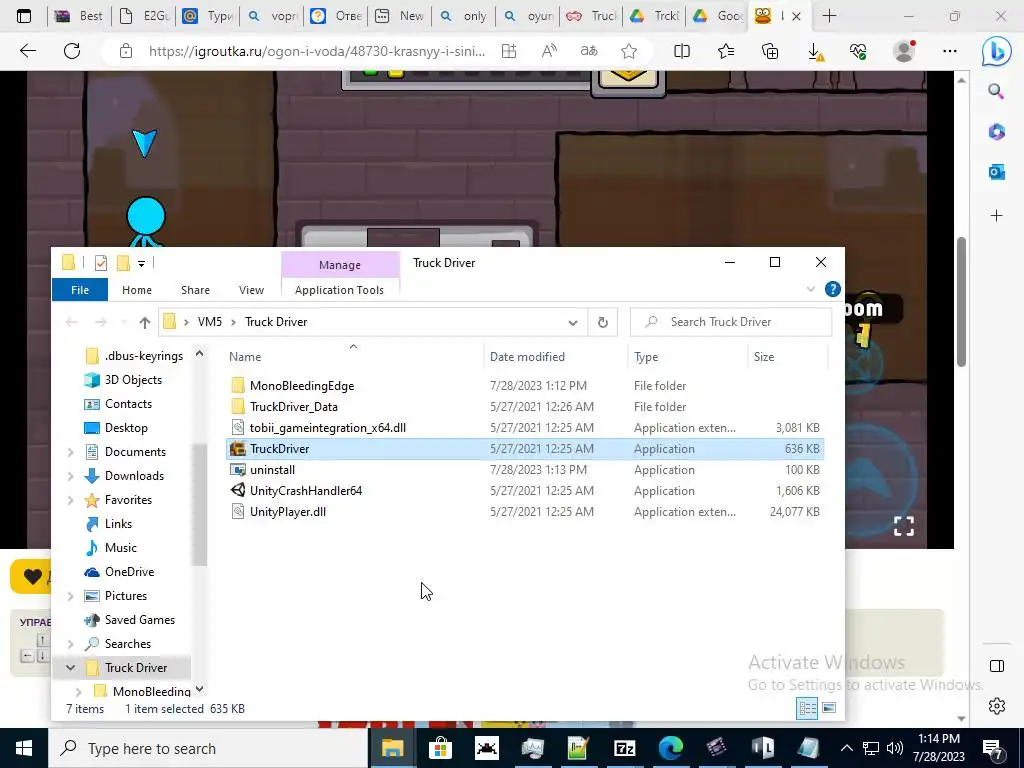The width and height of the screenshot is (1024, 768).
Task: Open Edge Collections panel
Action: point(770,51)
